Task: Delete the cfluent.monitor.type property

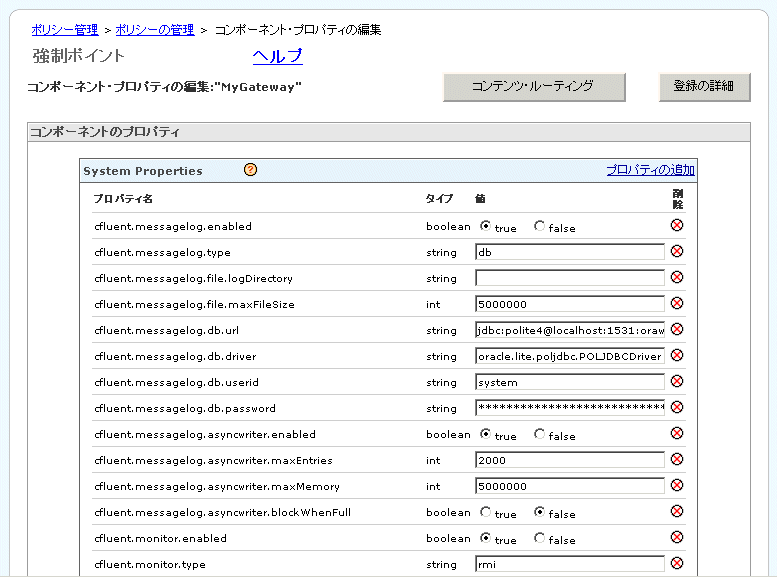Action: tap(677, 564)
